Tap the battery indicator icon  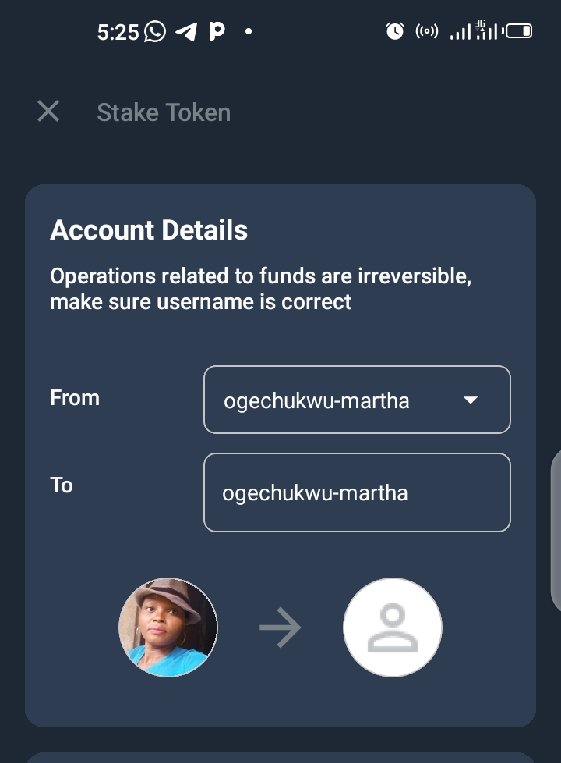(519, 32)
